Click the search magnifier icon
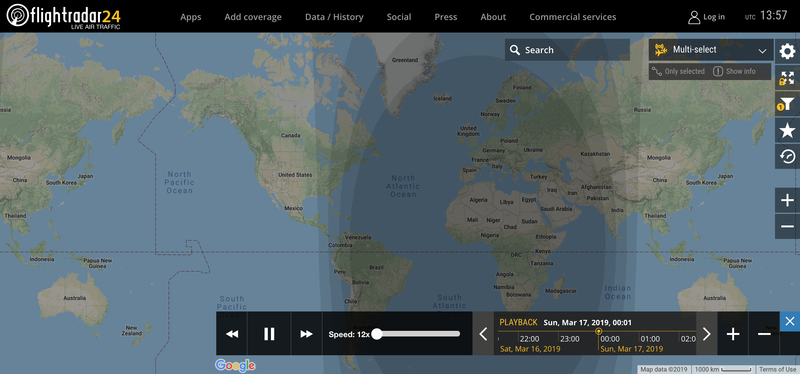This screenshot has height=374, width=800. click(x=515, y=50)
